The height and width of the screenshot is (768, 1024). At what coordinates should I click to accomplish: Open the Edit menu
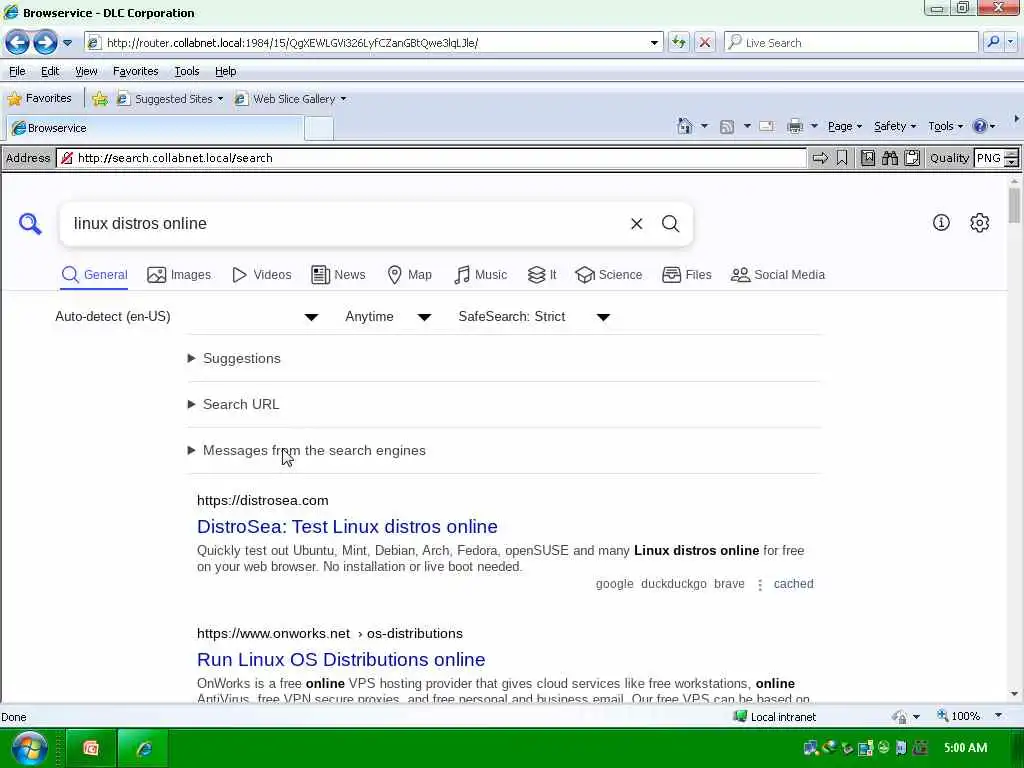[50, 71]
